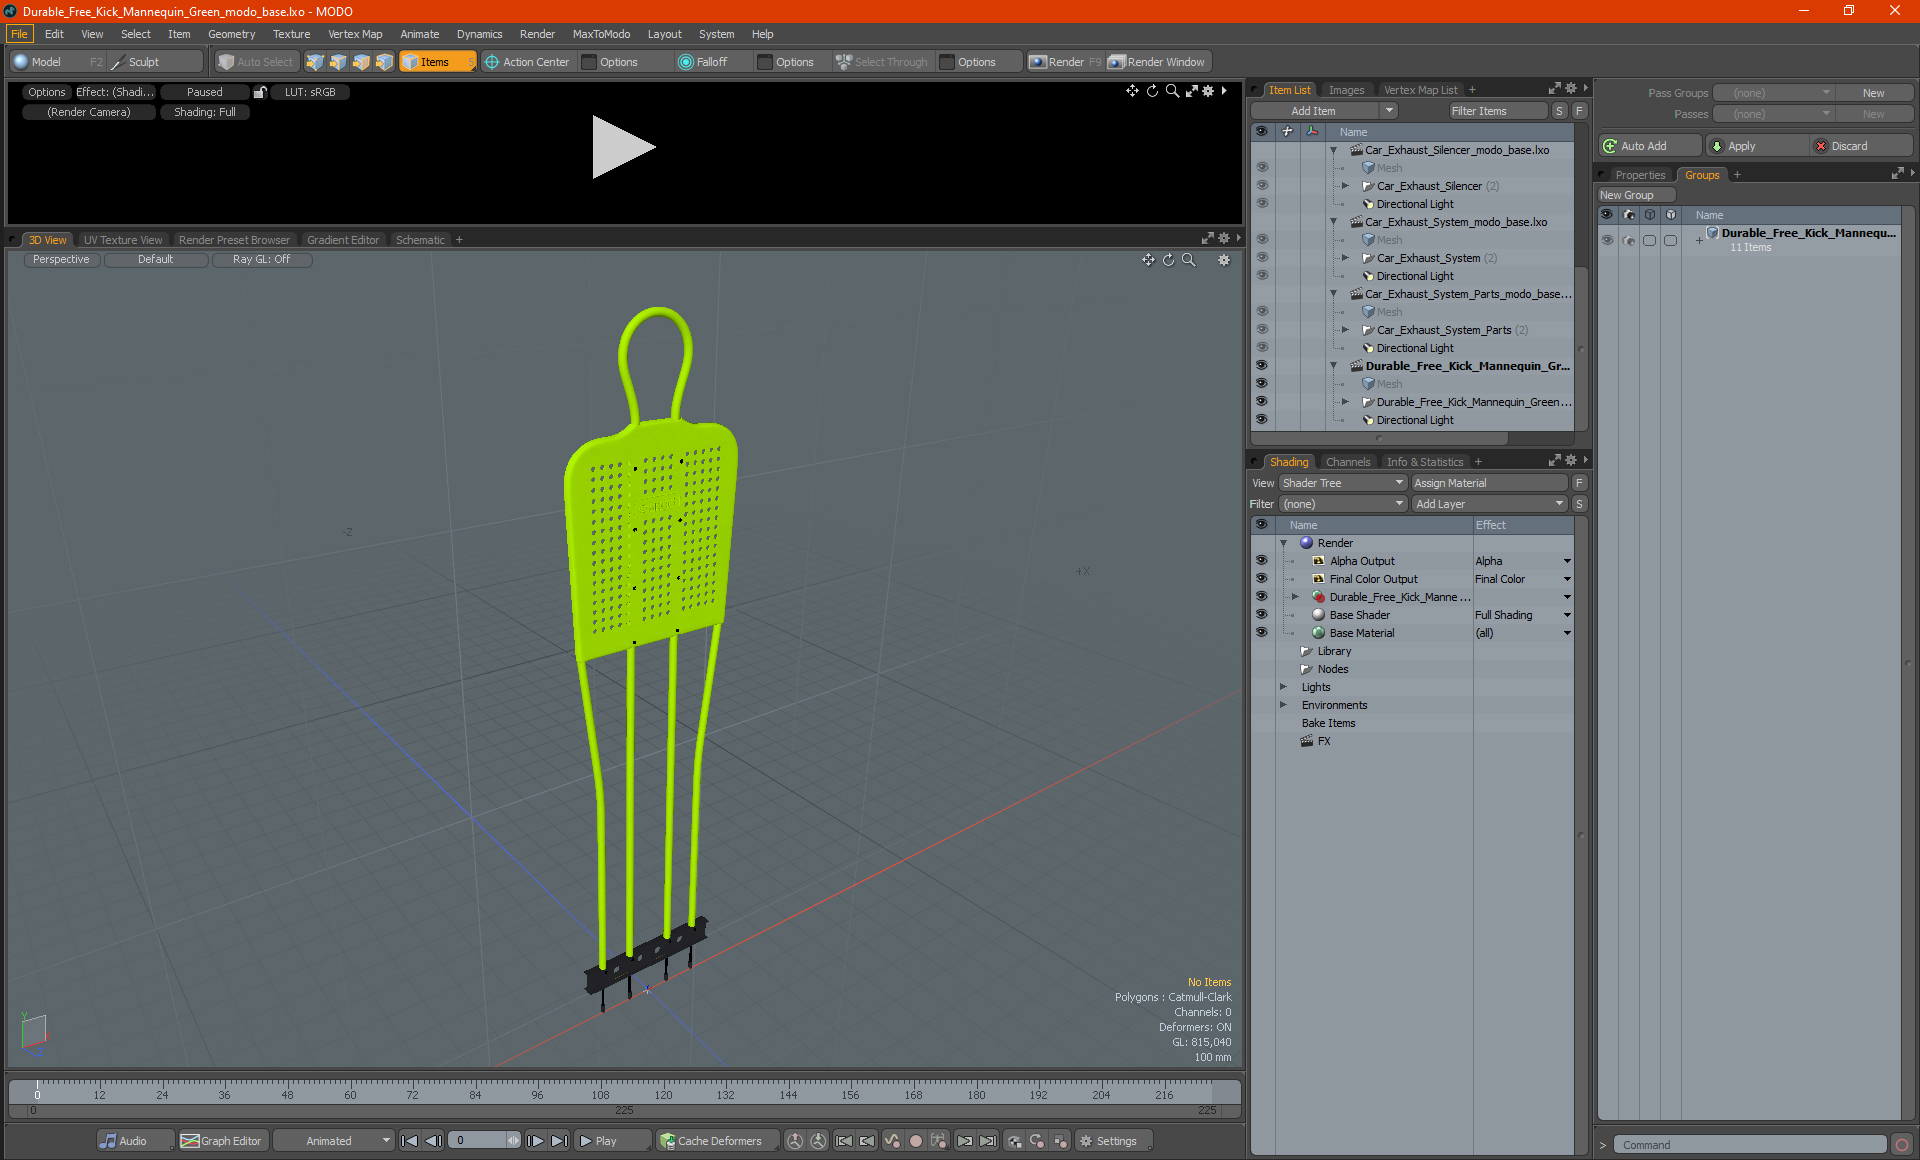The image size is (1920, 1160).
Task: Activate Items selection mode
Action: (437, 62)
